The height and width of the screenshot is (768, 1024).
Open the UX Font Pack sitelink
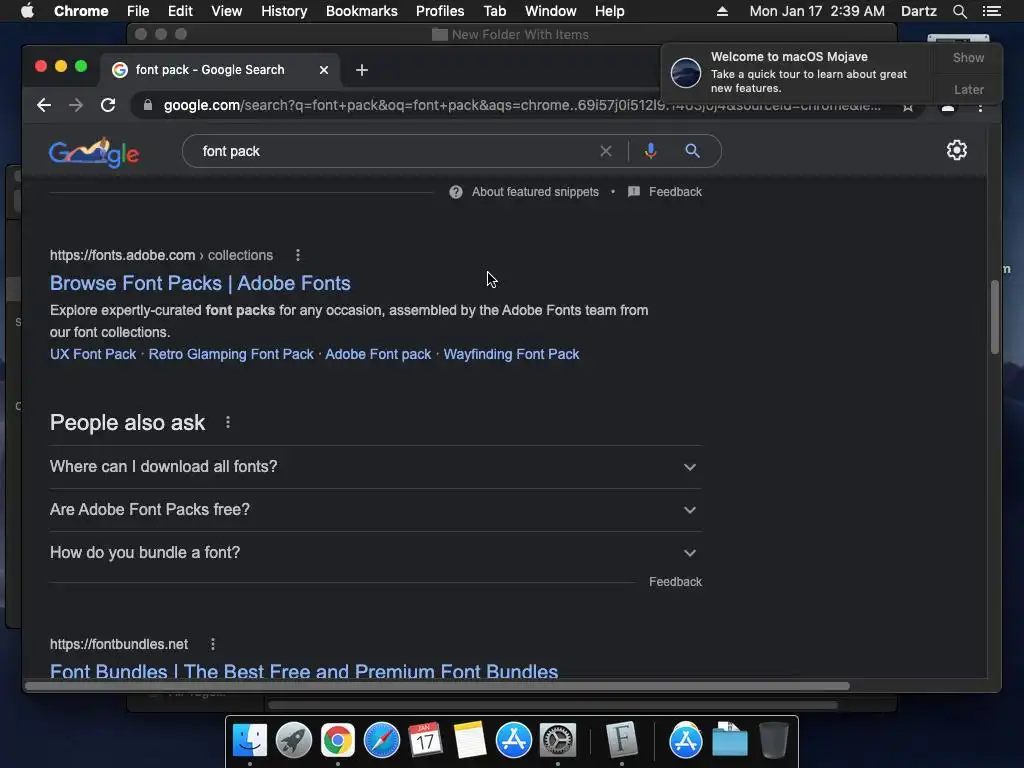click(x=93, y=355)
